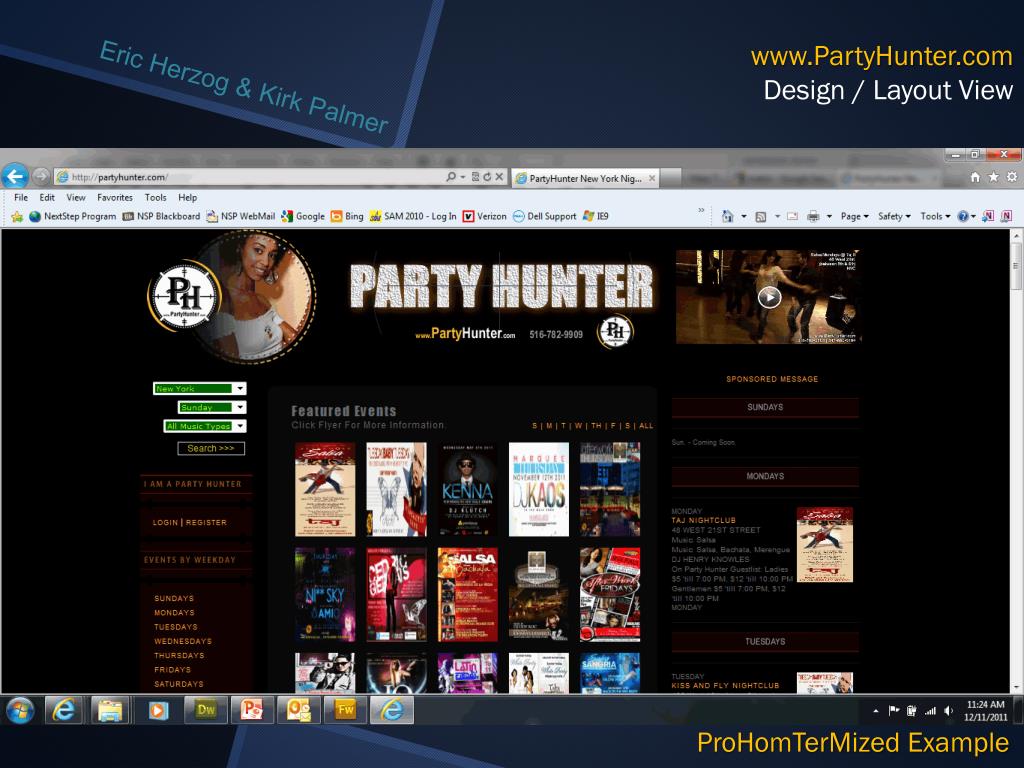Click the page vertical scrollbar thumb
Viewport: 1024px width, 768px height.
tap(1016, 264)
